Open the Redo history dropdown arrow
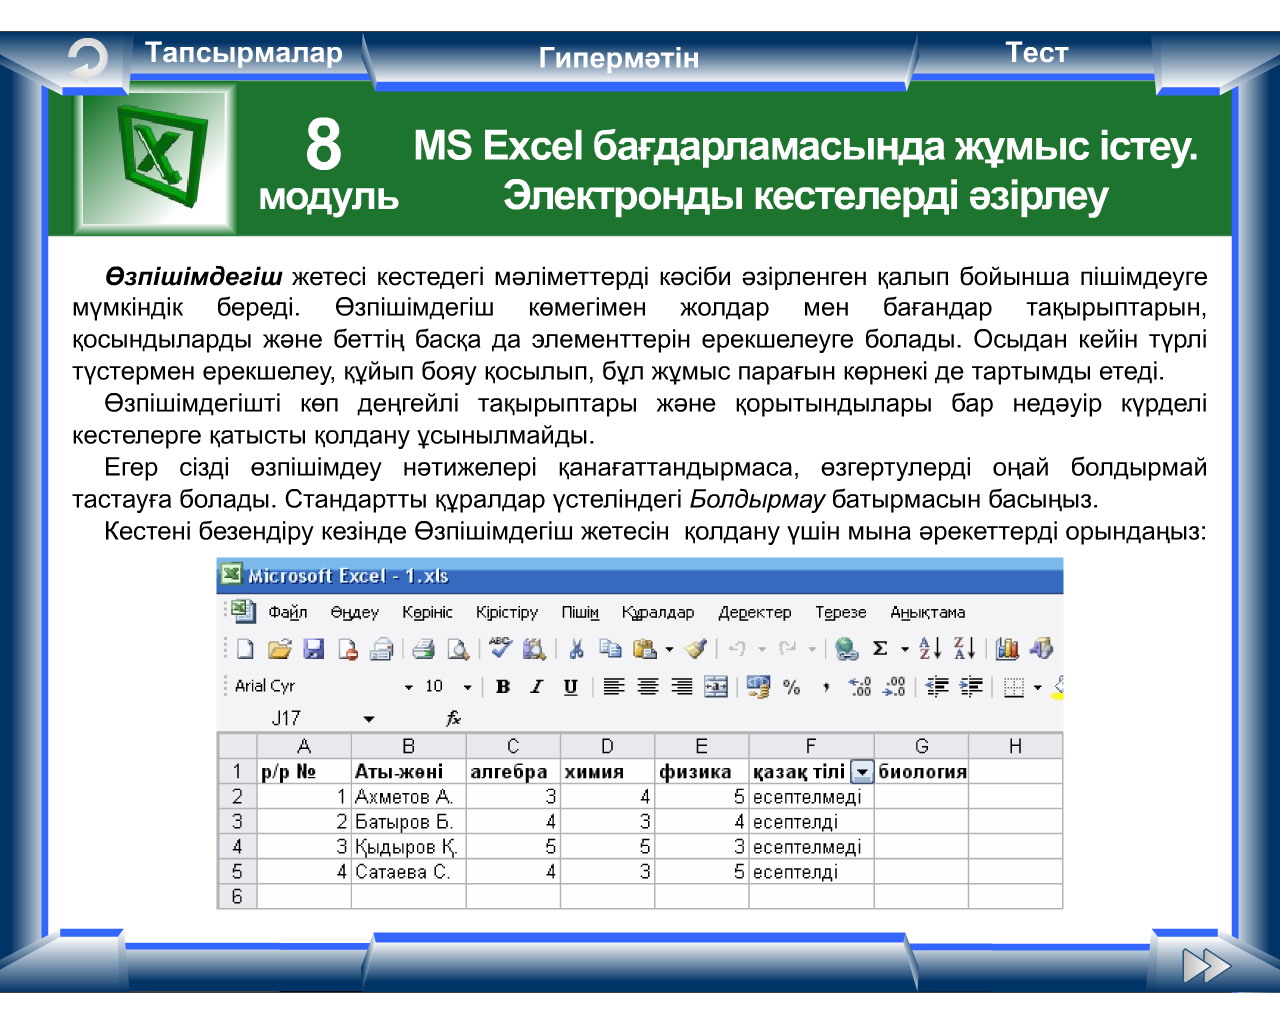 (x=811, y=649)
